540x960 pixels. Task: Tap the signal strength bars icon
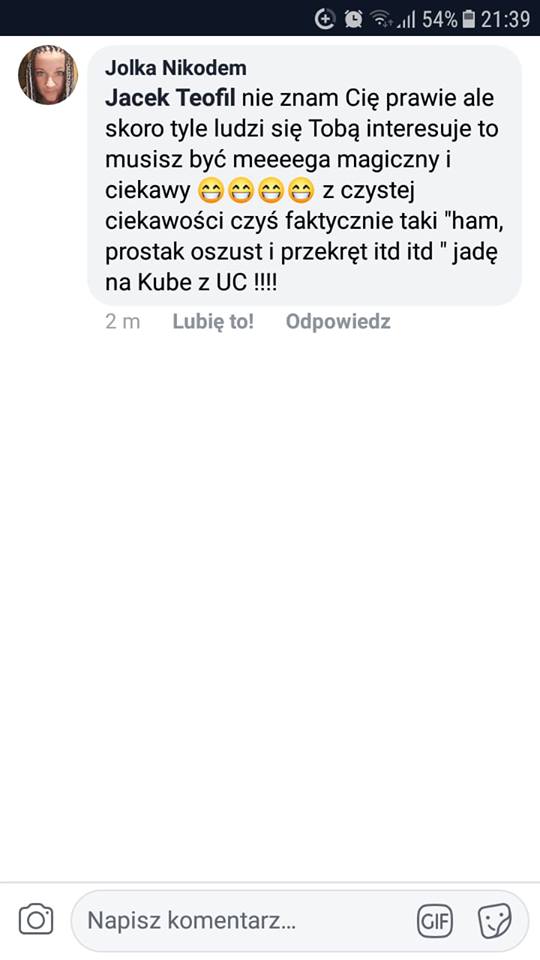tap(406, 20)
